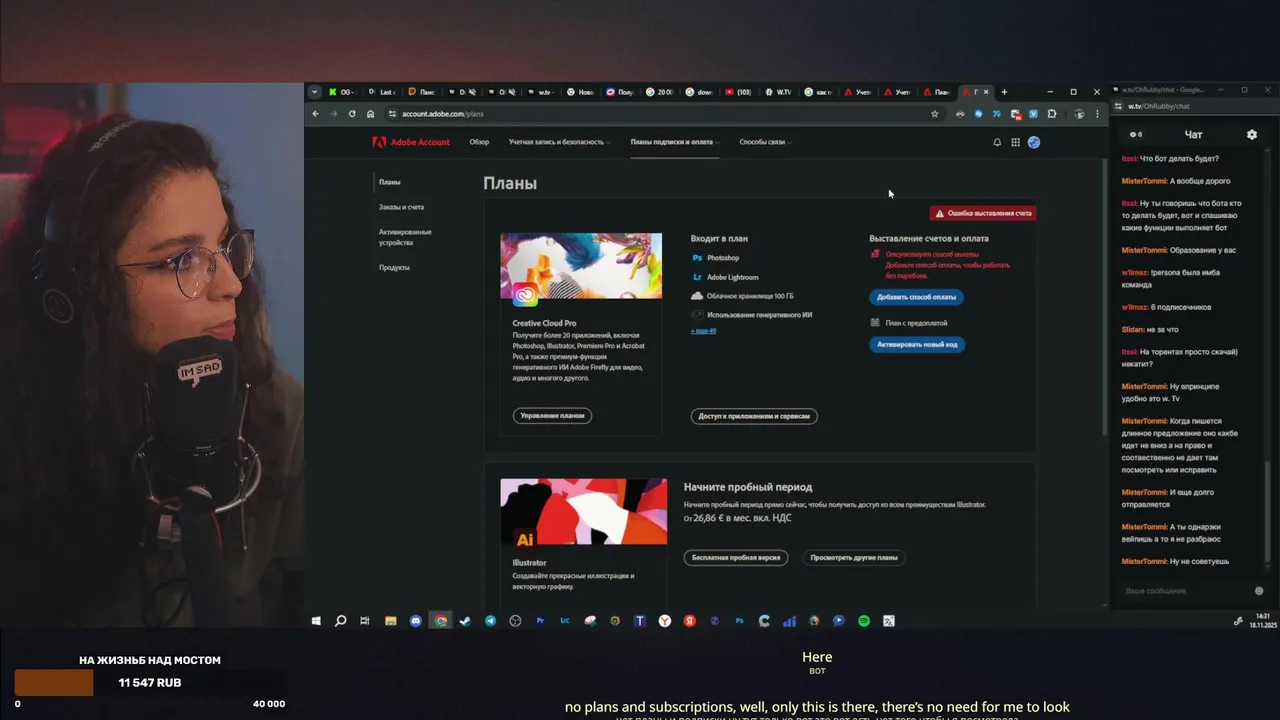Click the chat URL bar w.tv/OhRubby/chat
Screen dimensions: 1280x720
[x=1159, y=106]
